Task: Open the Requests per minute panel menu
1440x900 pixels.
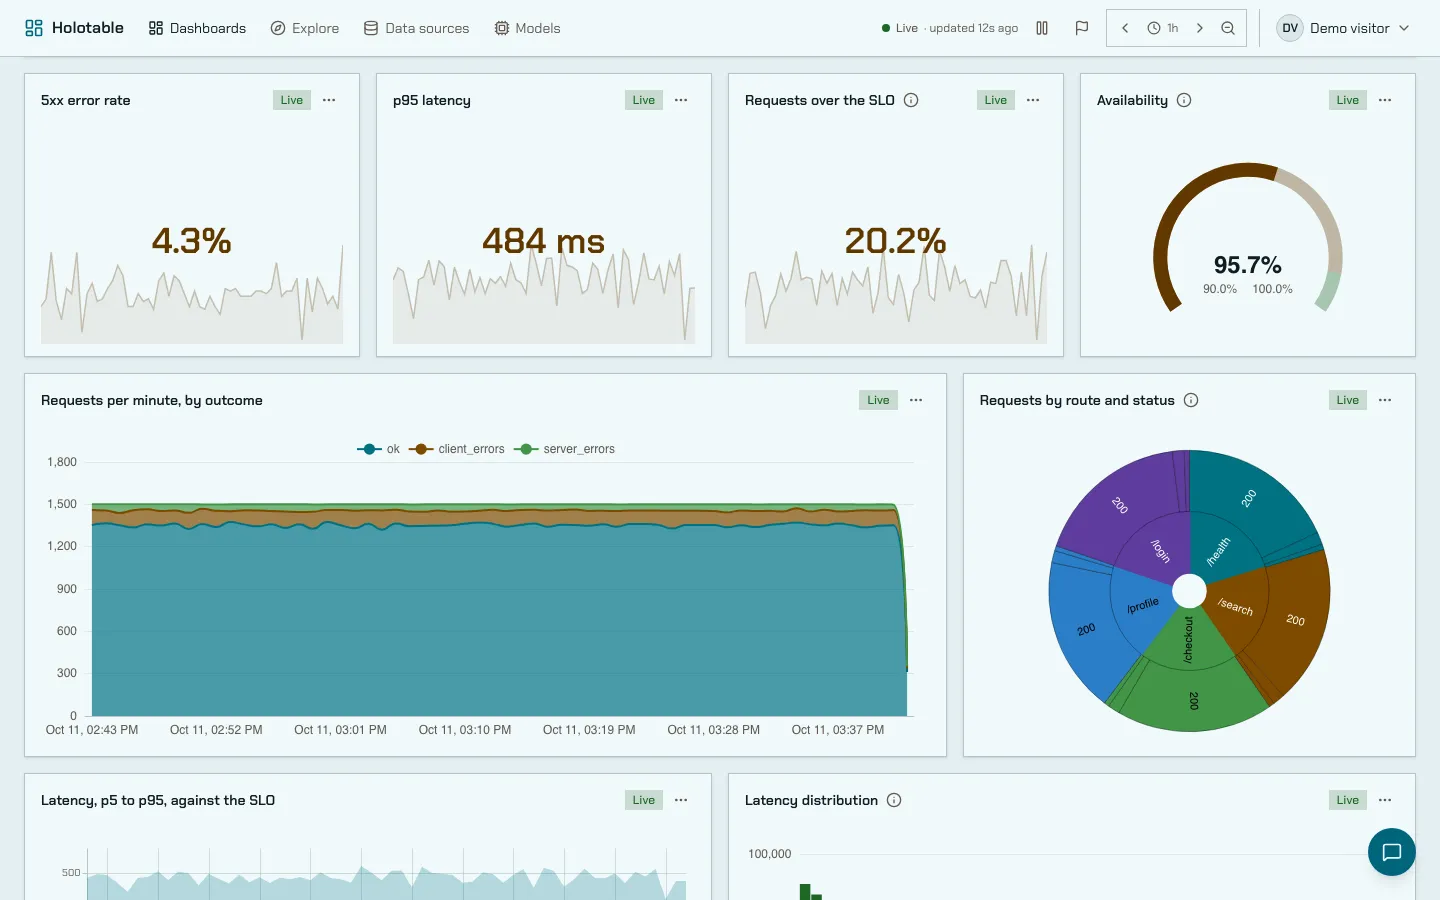Action: (x=916, y=400)
